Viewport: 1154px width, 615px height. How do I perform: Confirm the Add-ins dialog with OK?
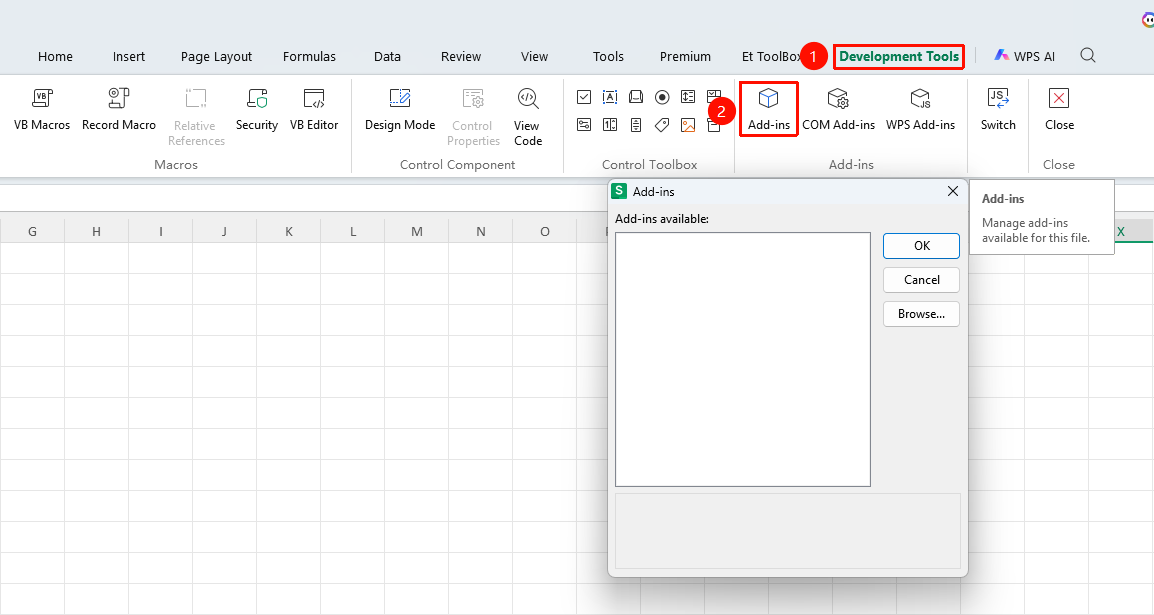coord(921,246)
